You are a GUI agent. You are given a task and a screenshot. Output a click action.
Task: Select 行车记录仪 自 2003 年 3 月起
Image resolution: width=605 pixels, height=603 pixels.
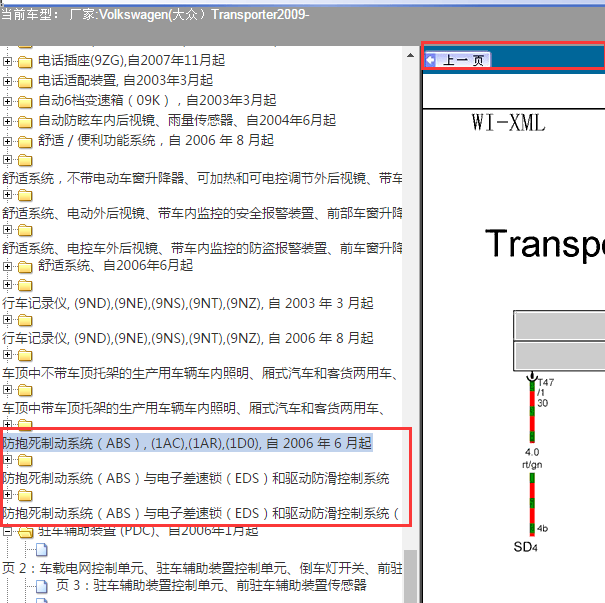(188, 303)
